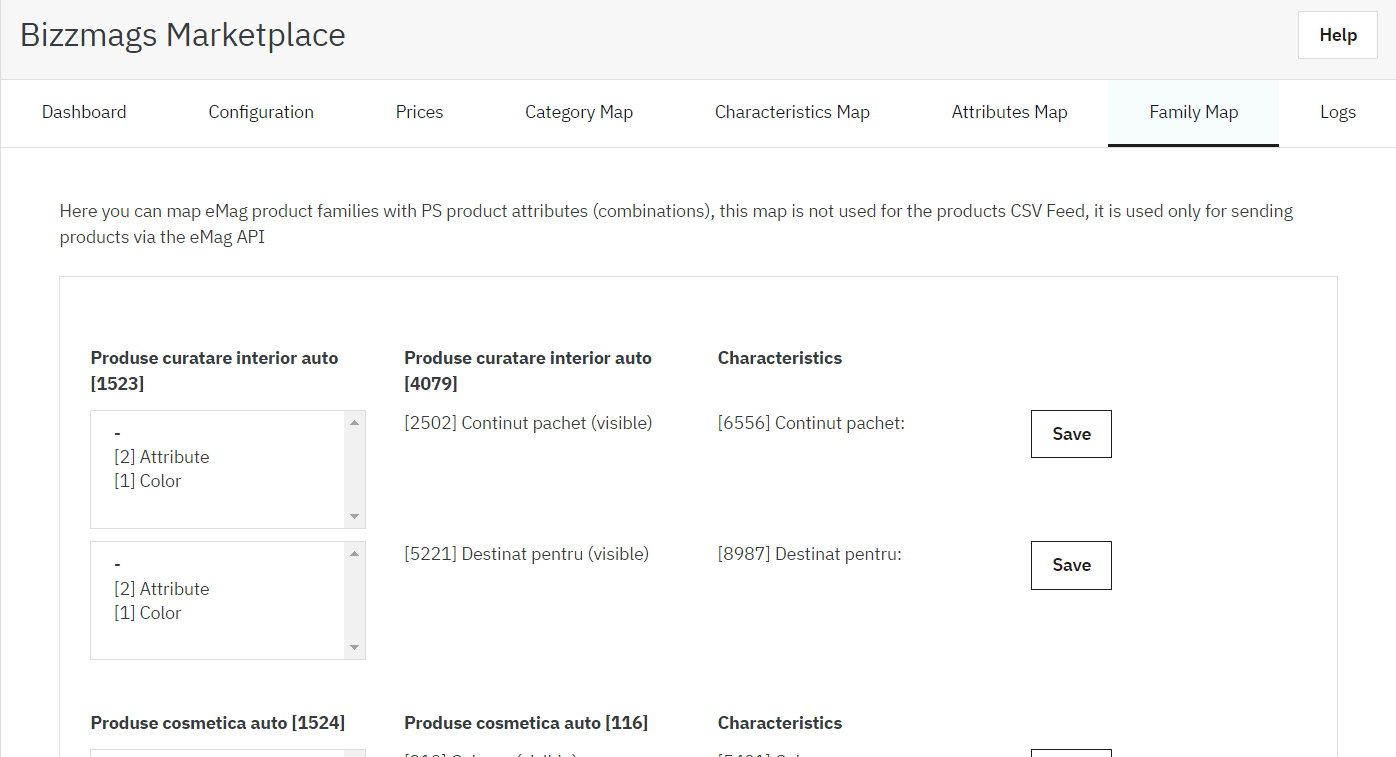
Task: Click 'Produse curatare interior auto [4079]' heading
Action: 528,370
